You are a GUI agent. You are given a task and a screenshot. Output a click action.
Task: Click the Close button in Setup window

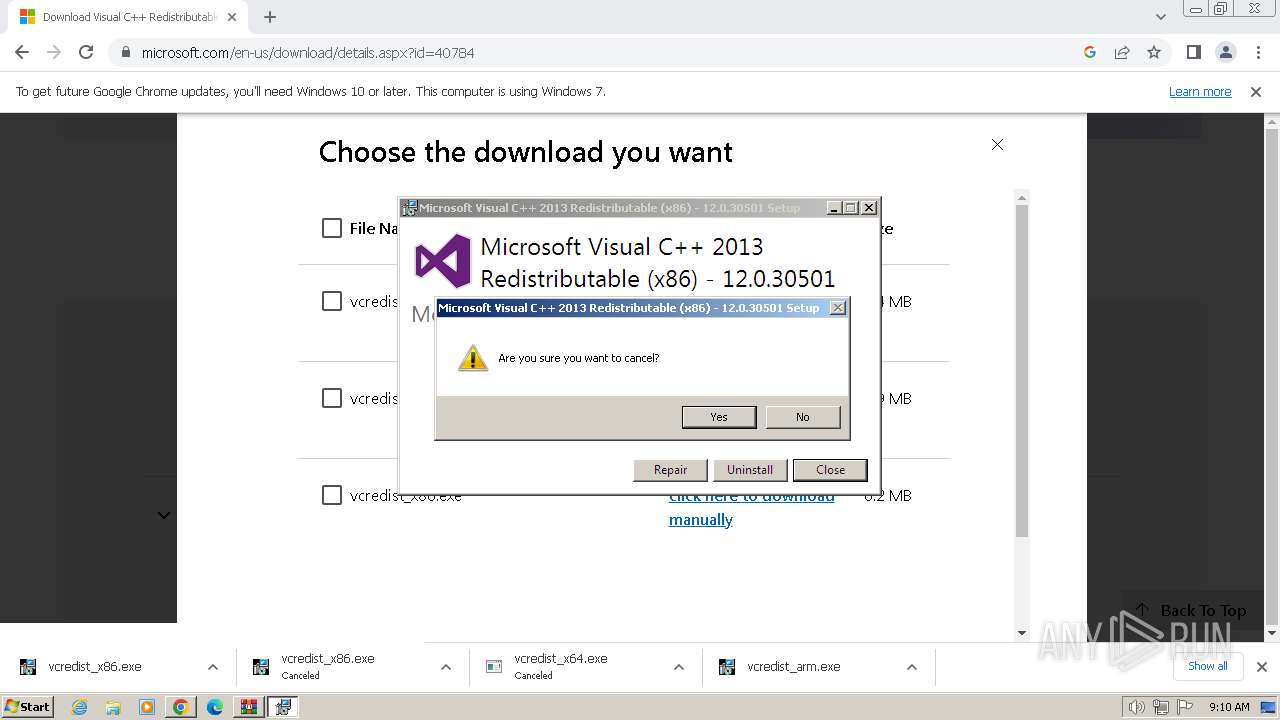830,470
